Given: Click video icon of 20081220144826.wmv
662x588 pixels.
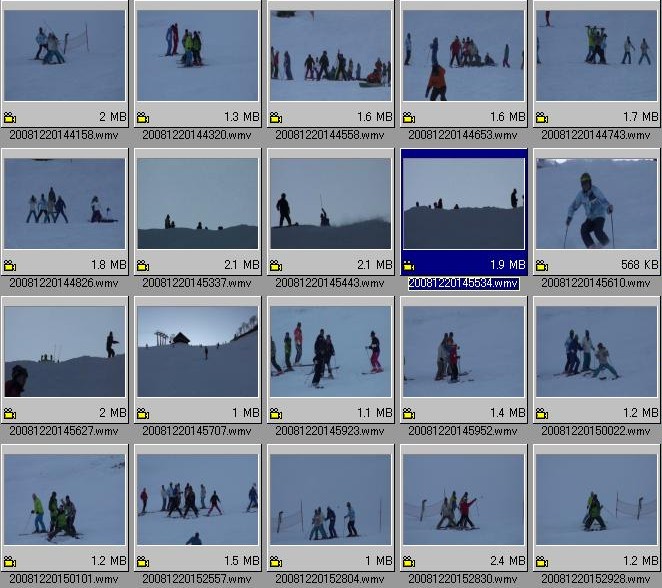Looking at the screenshot, I should pos(10,266).
